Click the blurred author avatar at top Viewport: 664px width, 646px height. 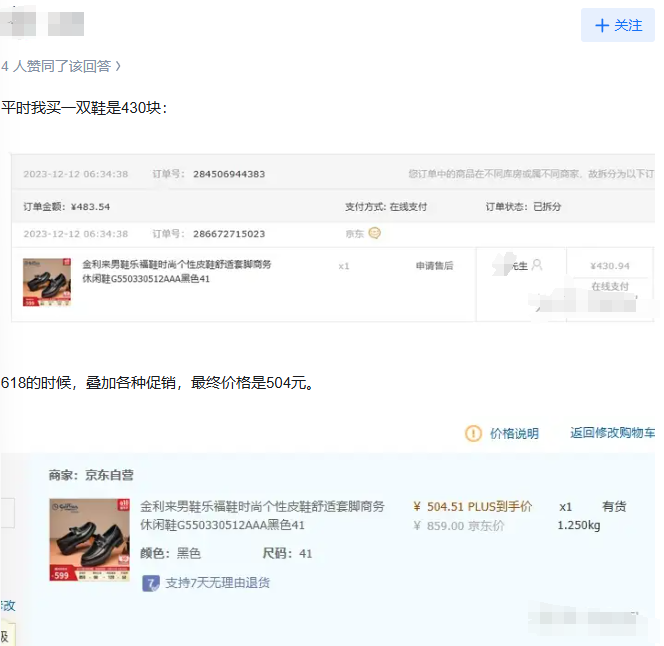point(21,22)
